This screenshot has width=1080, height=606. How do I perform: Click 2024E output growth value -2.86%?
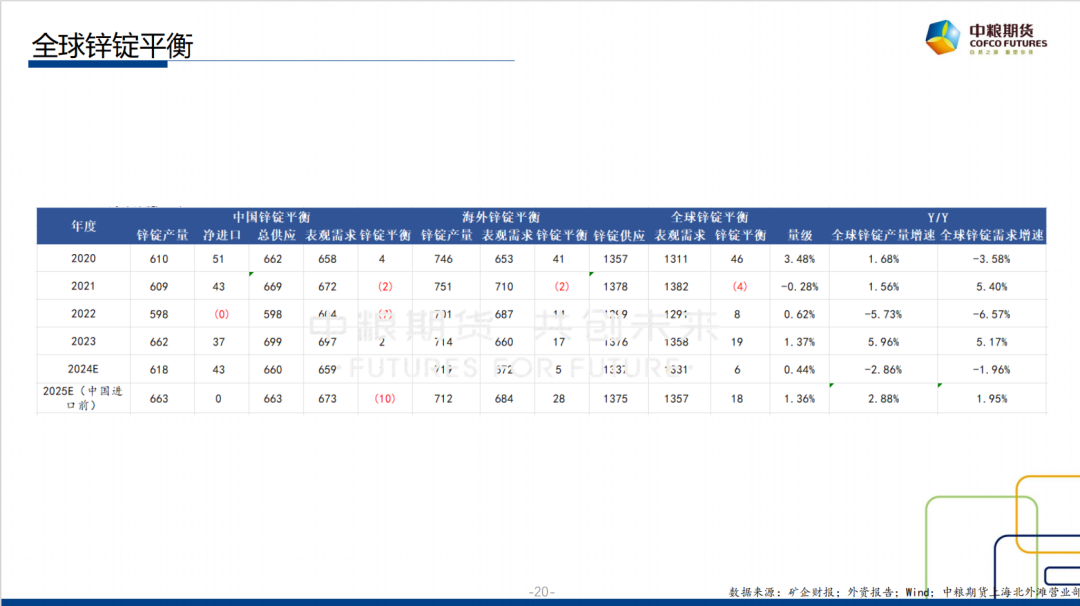[x=883, y=370]
